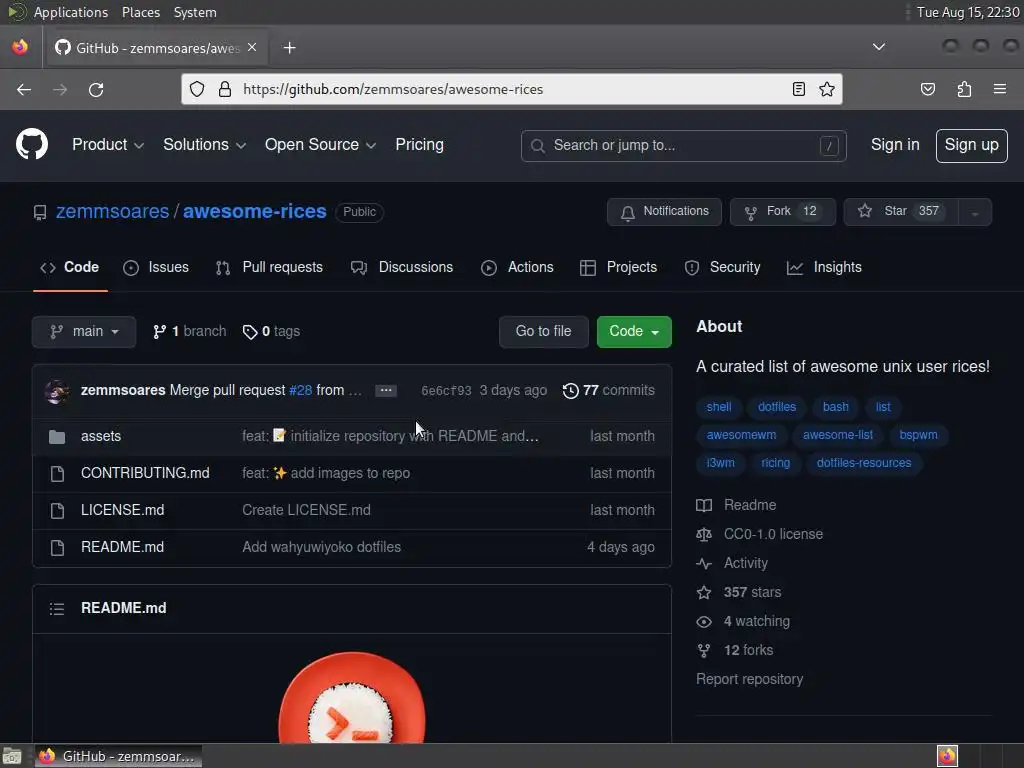Toggle reader view icon in address bar
The image size is (1024, 768).
point(799,89)
